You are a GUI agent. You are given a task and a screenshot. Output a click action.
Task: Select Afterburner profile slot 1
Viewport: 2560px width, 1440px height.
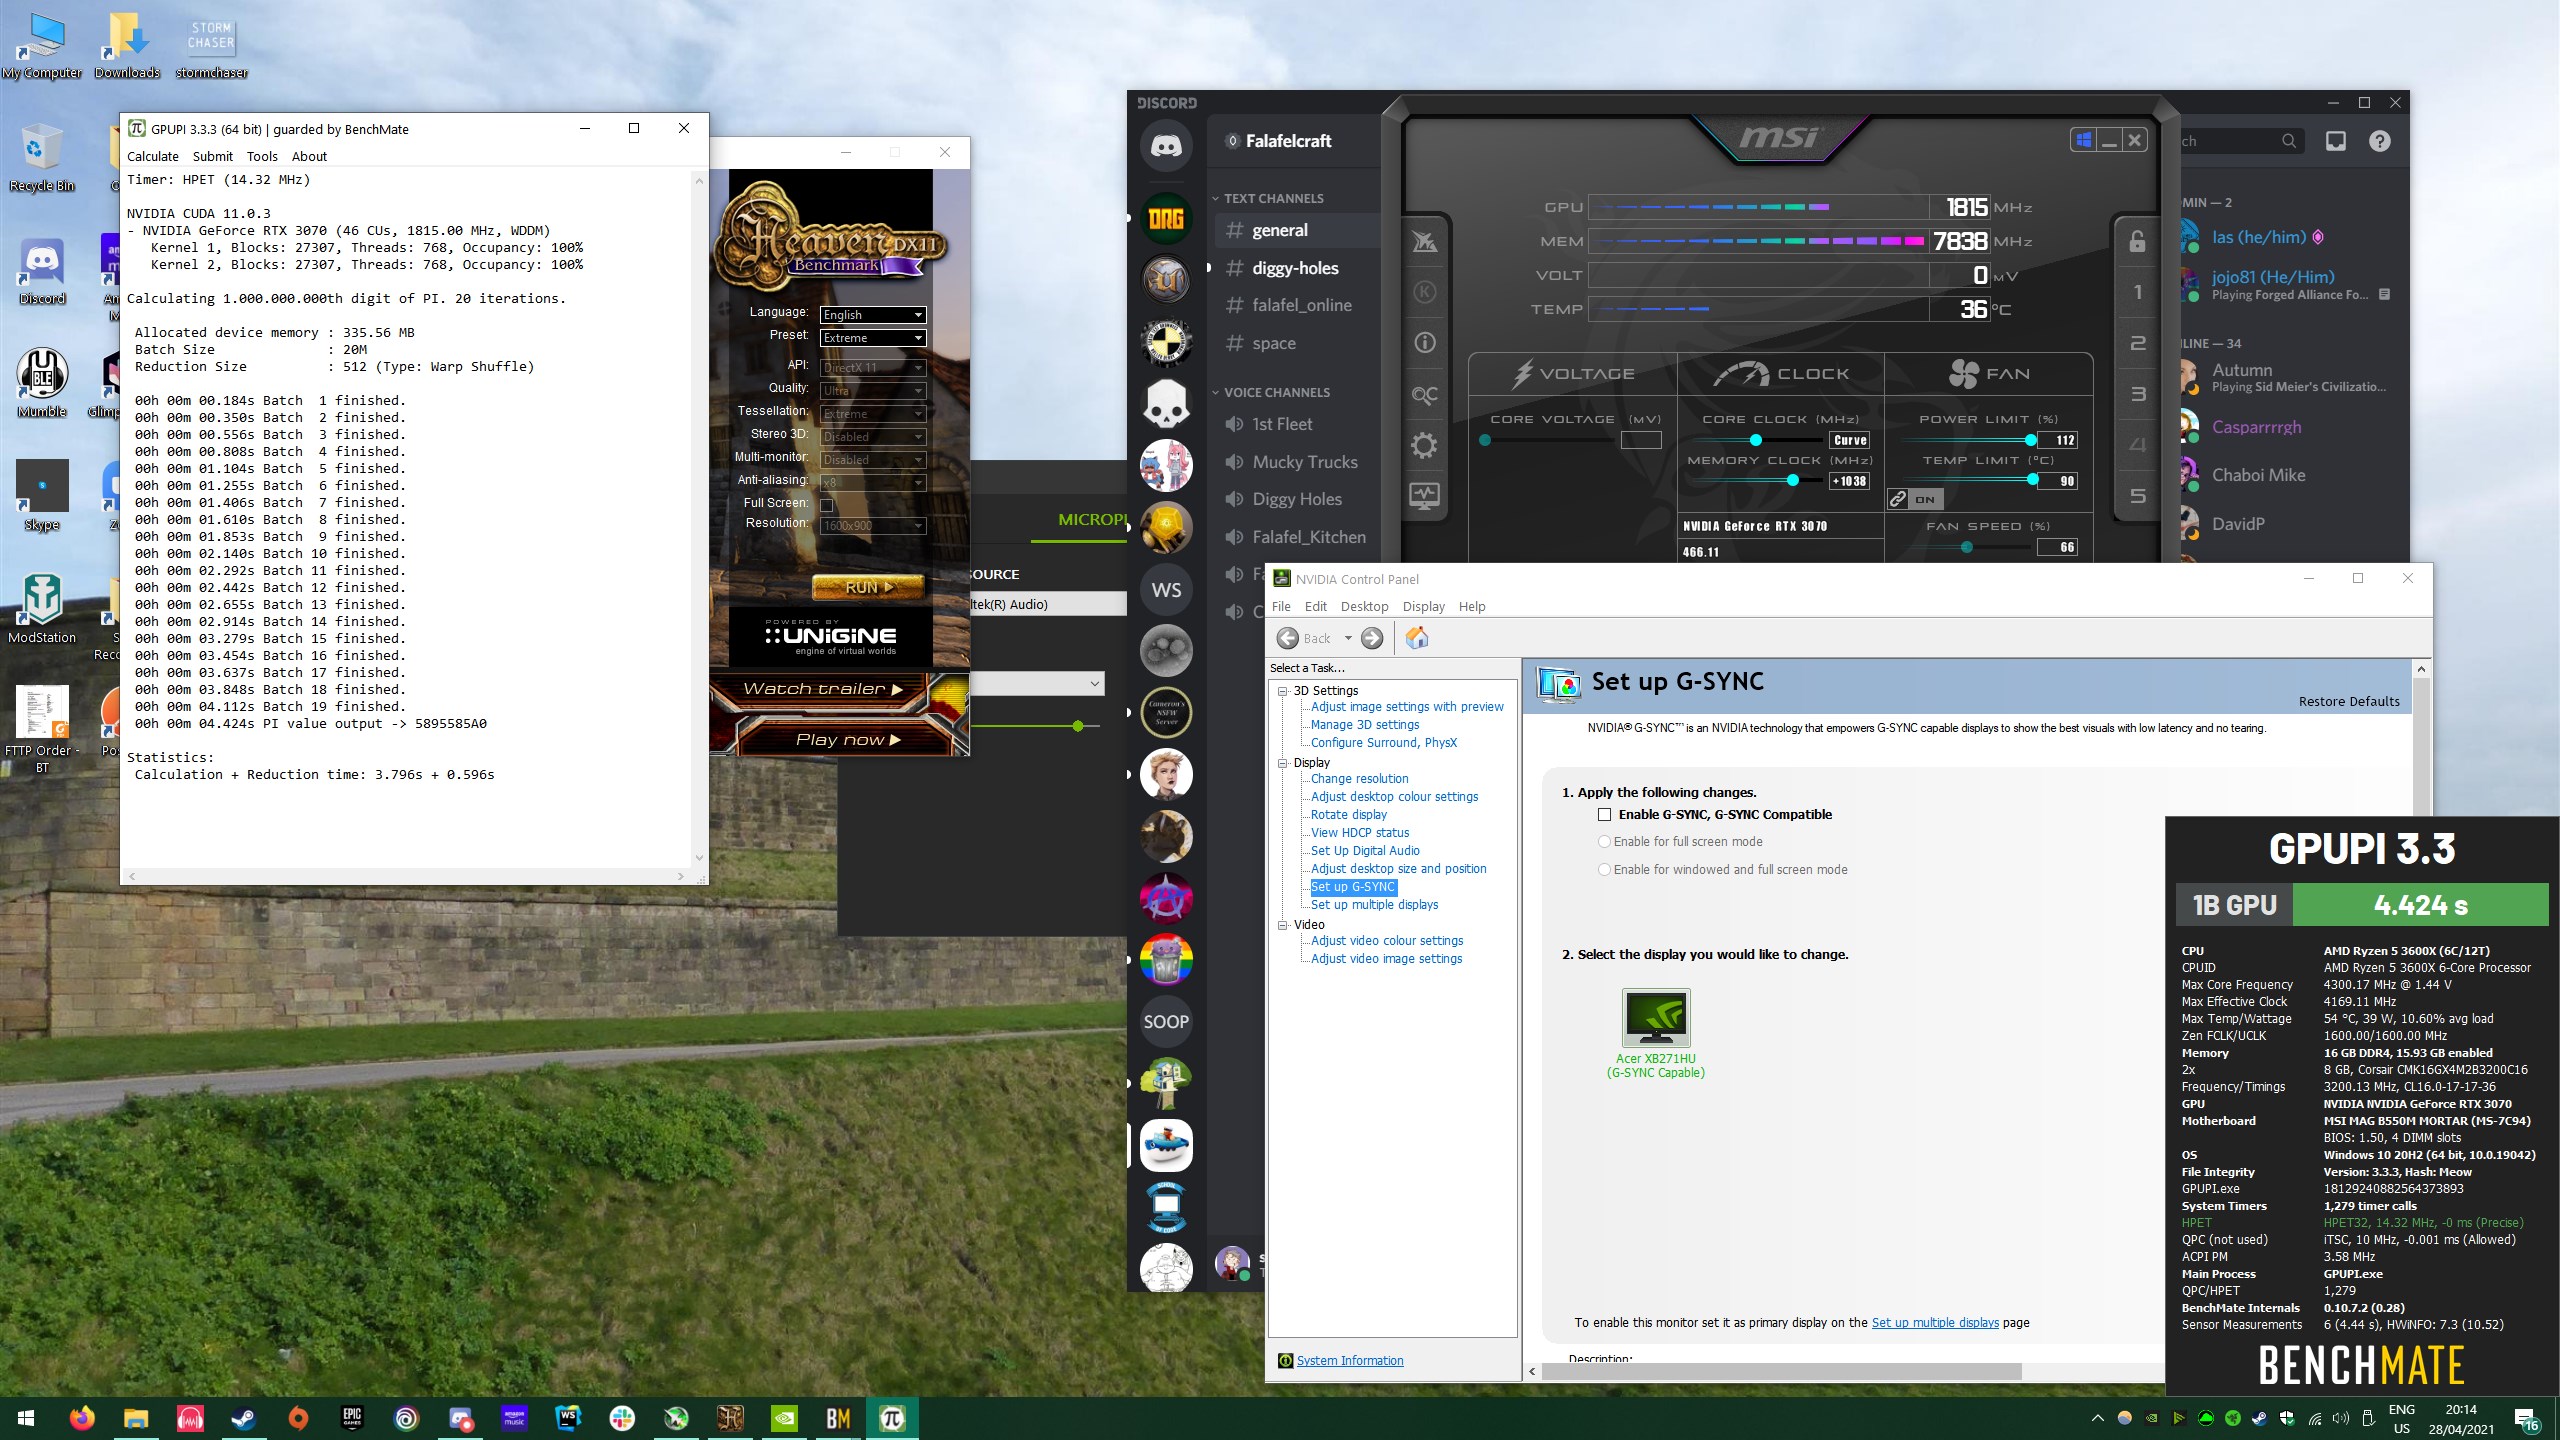(x=2137, y=292)
